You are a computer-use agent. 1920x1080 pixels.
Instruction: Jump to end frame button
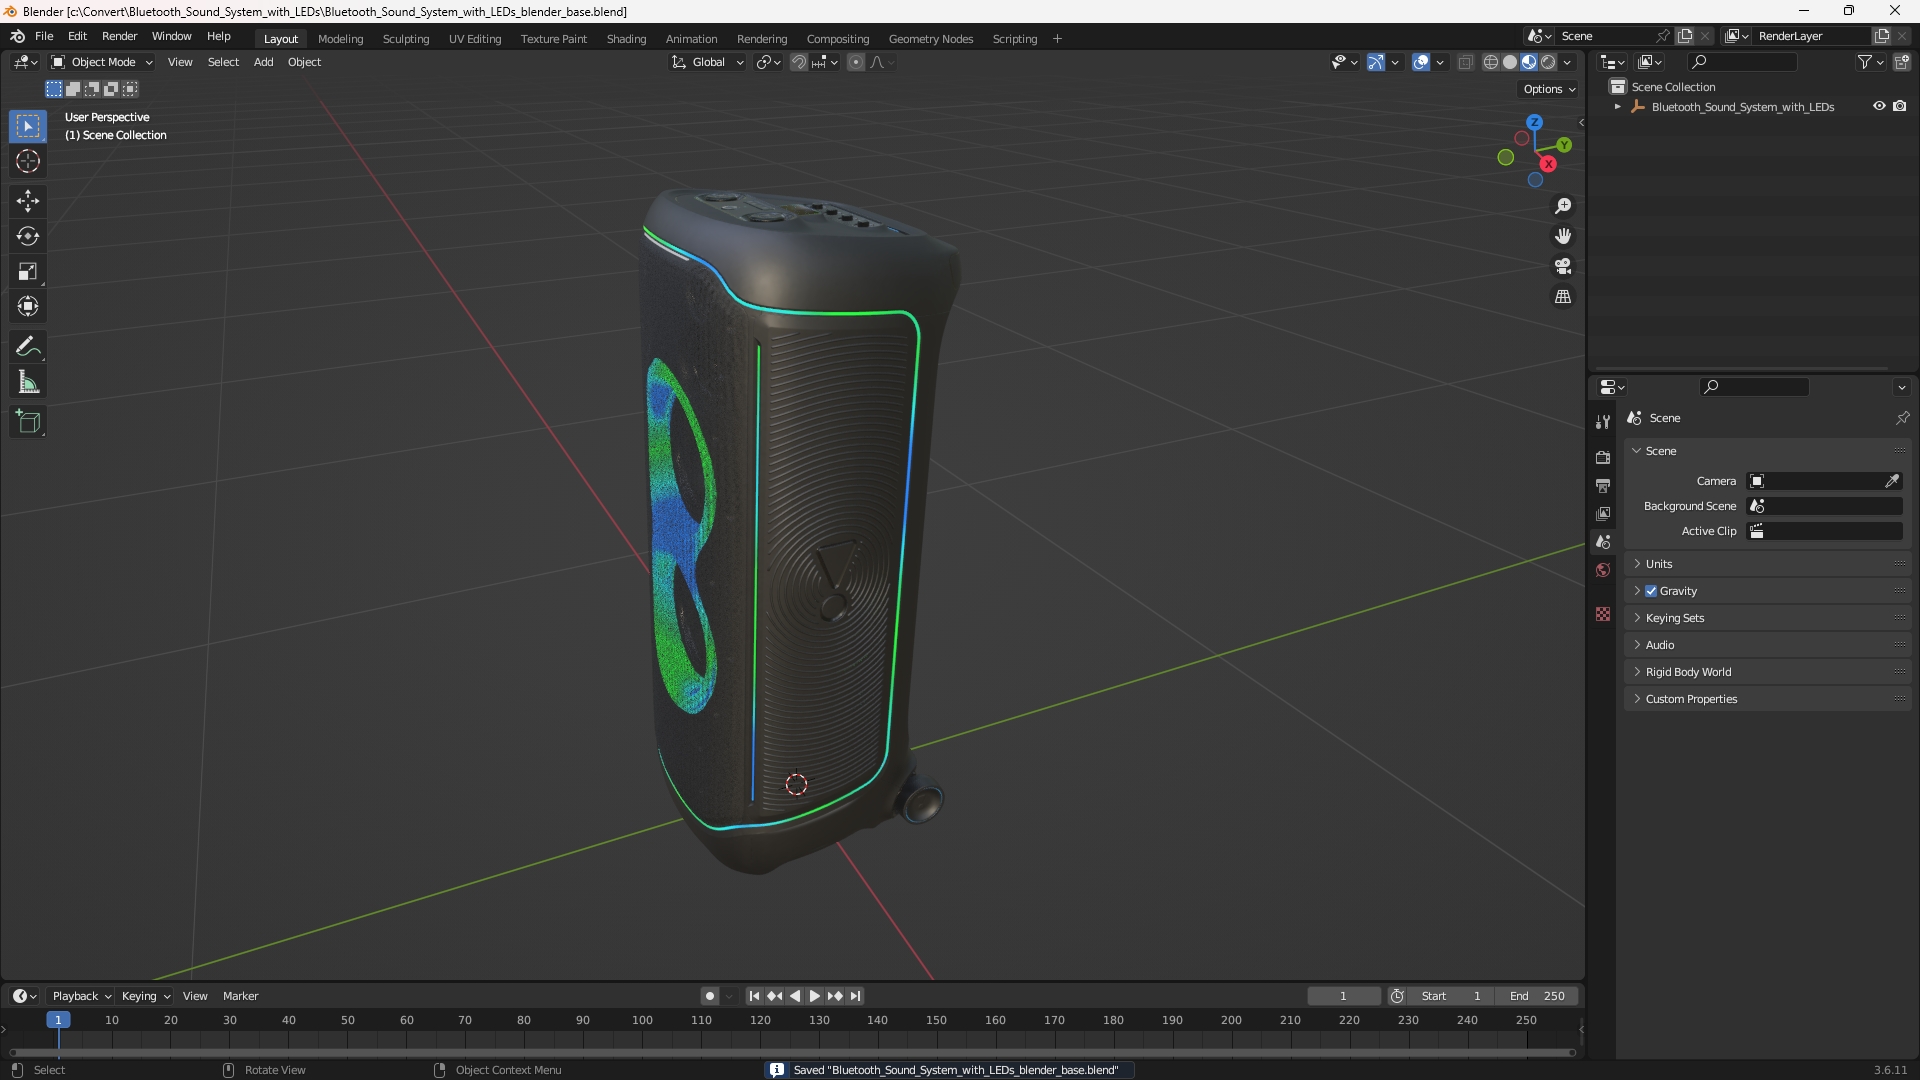(855, 996)
